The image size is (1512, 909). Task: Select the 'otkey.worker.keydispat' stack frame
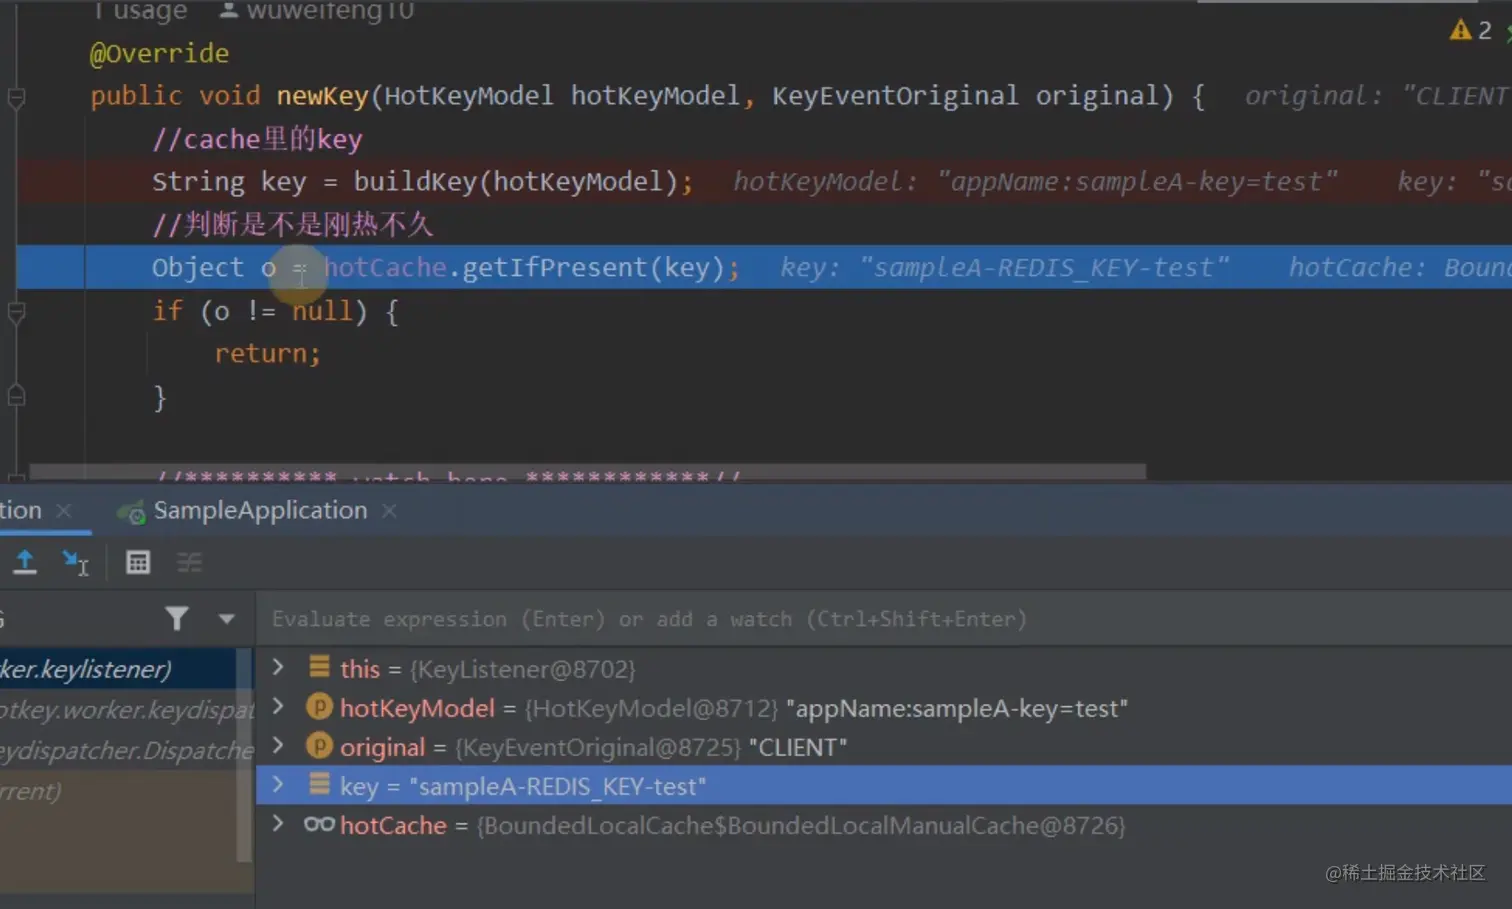point(118,710)
